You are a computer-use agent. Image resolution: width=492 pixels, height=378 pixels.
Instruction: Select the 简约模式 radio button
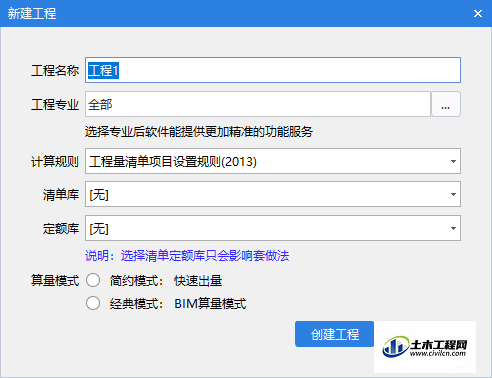click(x=93, y=280)
